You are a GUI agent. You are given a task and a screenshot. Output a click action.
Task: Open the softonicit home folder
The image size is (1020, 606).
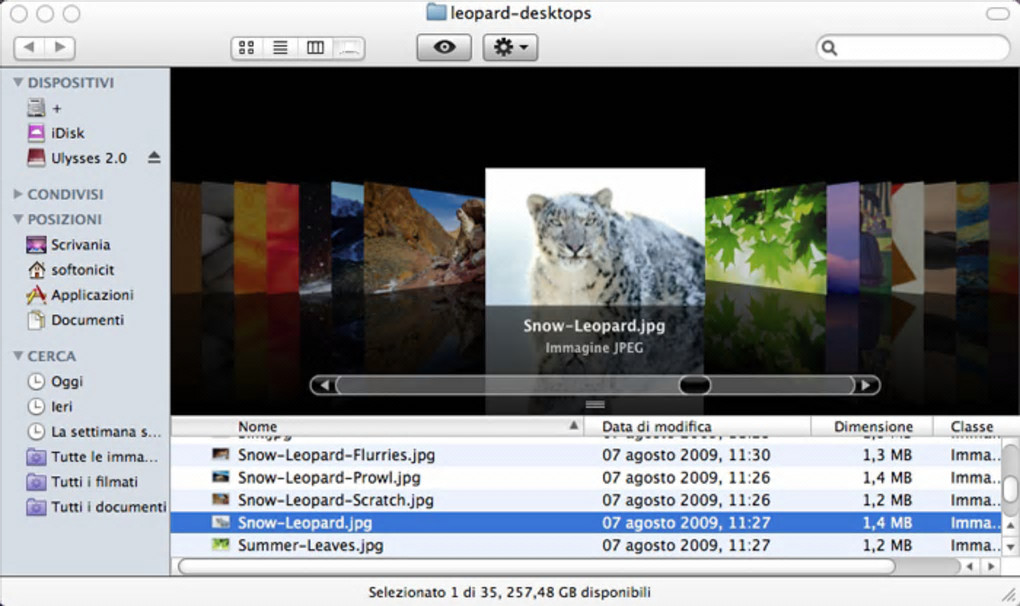click(x=85, y=270)
